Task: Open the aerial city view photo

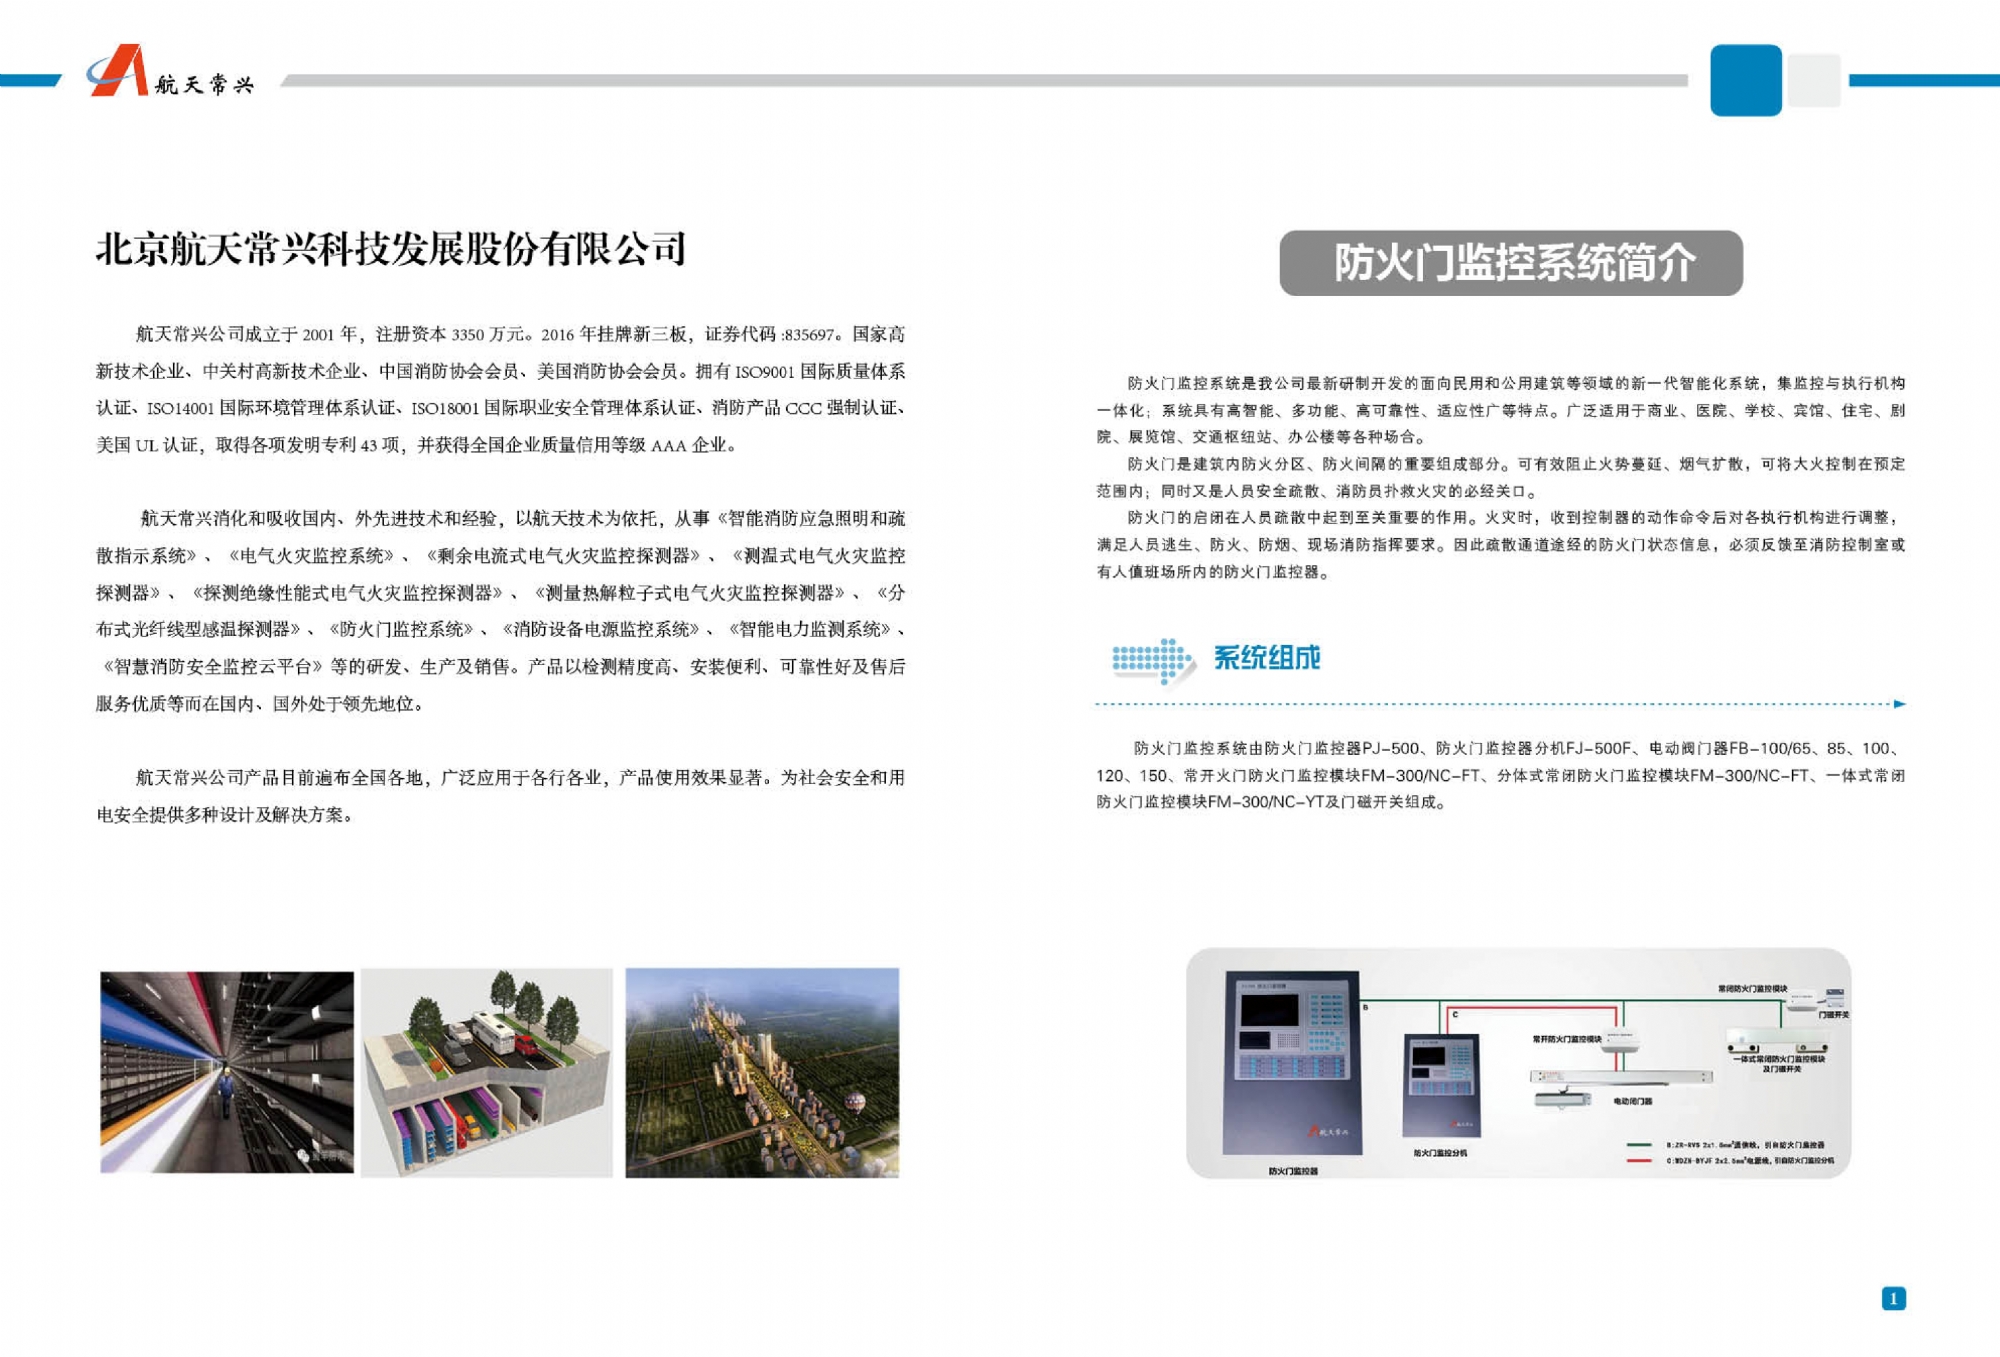Action: [x=762, y=1072]
